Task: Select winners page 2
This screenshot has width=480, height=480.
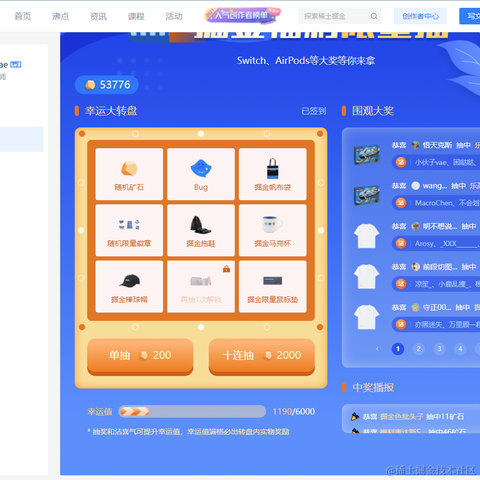Action: (x=419, y=349)
